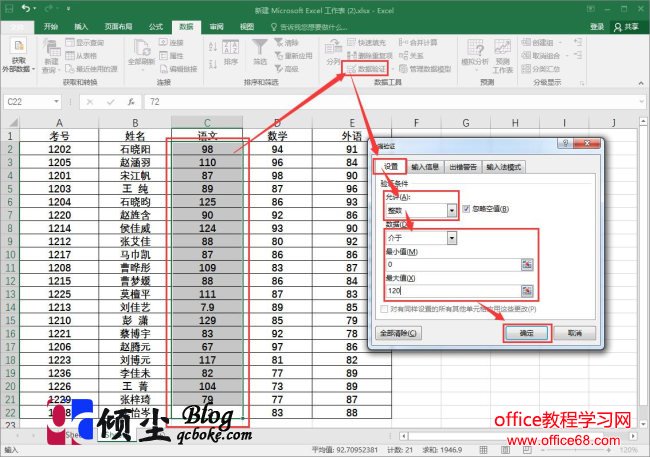Click the insert function fx icon
This screenshot has height=457, width=650.
[x=131, y=102]
